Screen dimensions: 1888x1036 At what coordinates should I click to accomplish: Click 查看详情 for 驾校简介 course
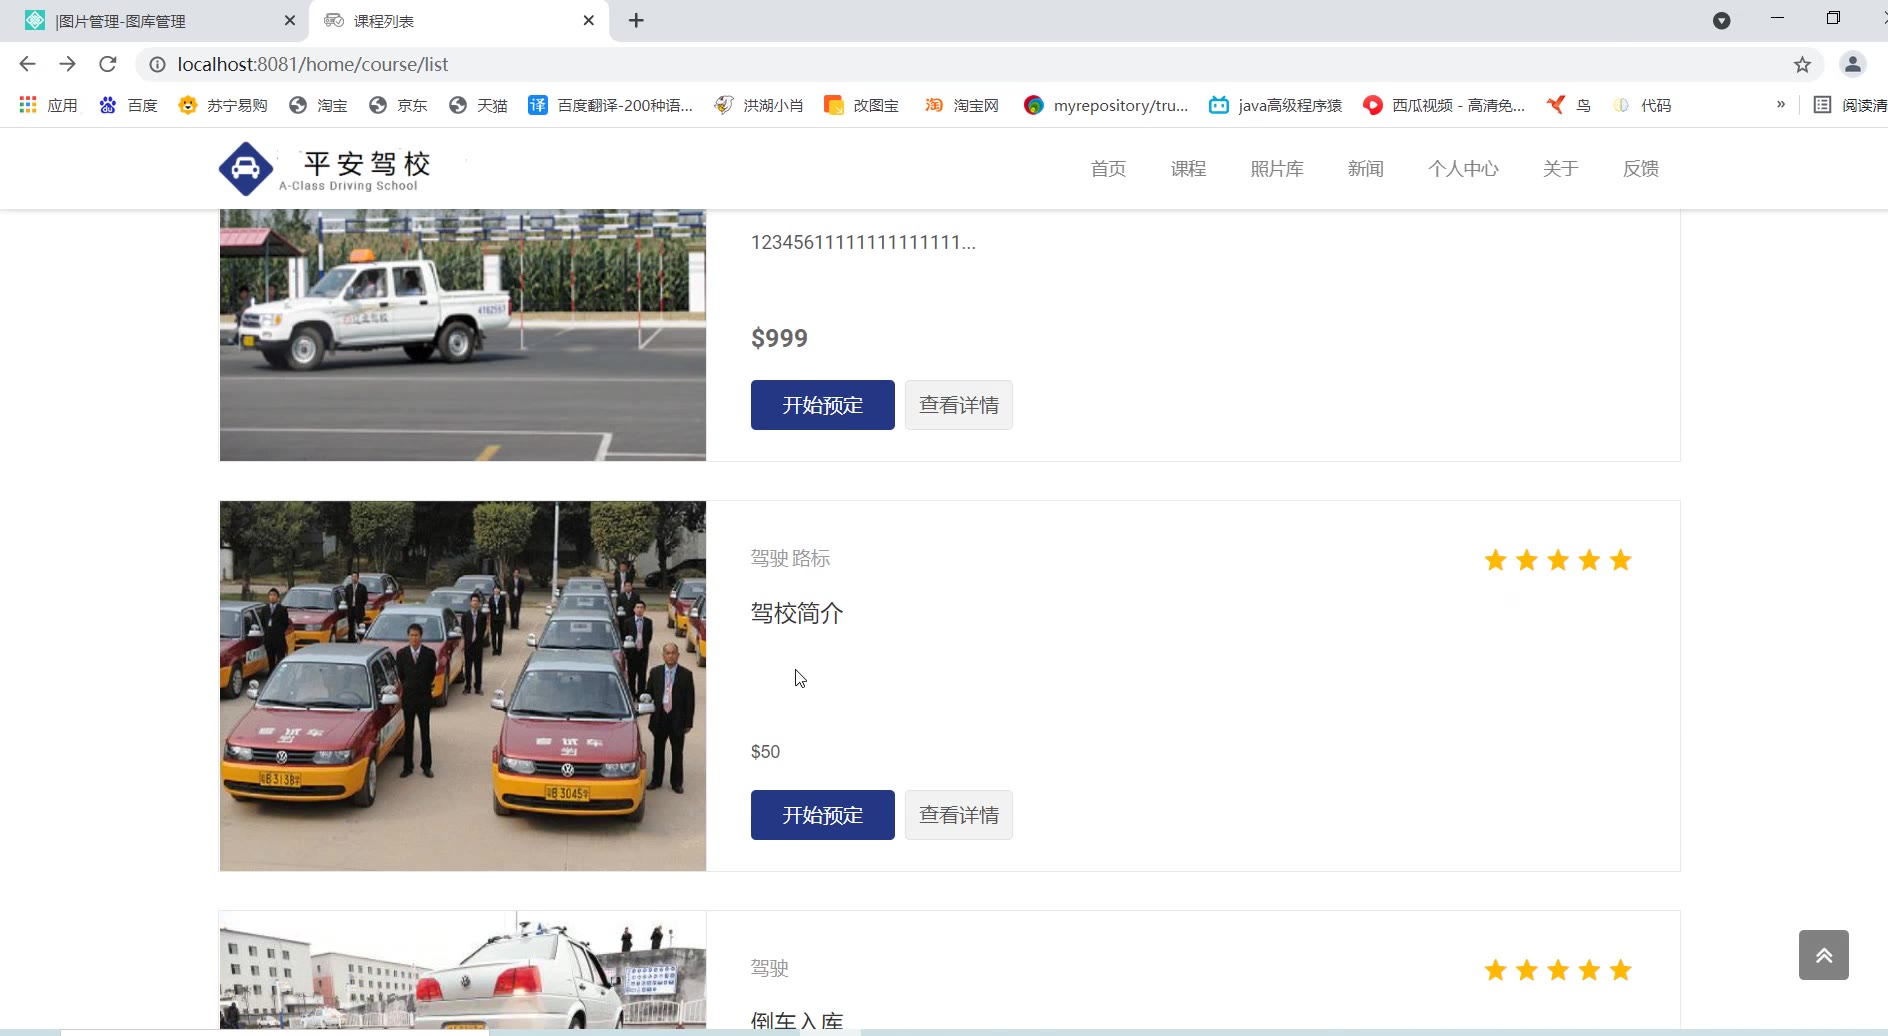tap(958, 815)
